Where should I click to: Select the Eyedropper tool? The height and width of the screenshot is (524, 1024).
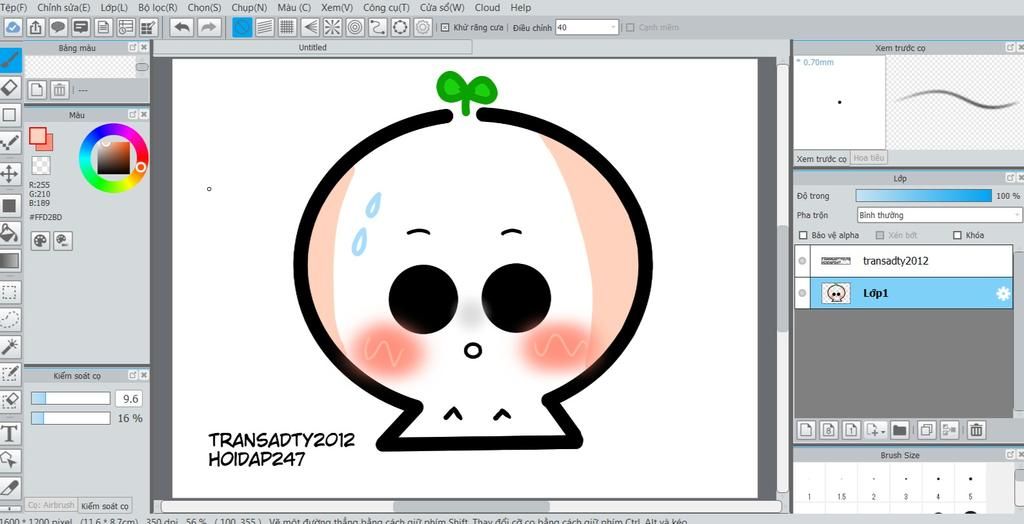click(x=10, y=488)
